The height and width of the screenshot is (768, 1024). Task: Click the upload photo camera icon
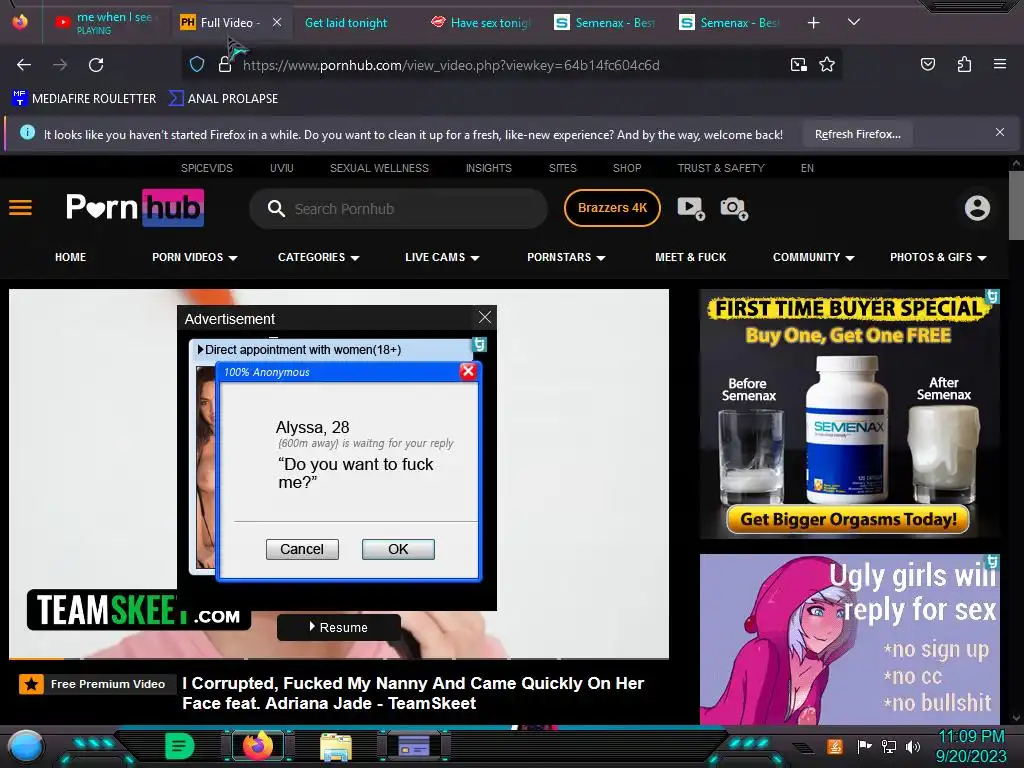[733, 208]
